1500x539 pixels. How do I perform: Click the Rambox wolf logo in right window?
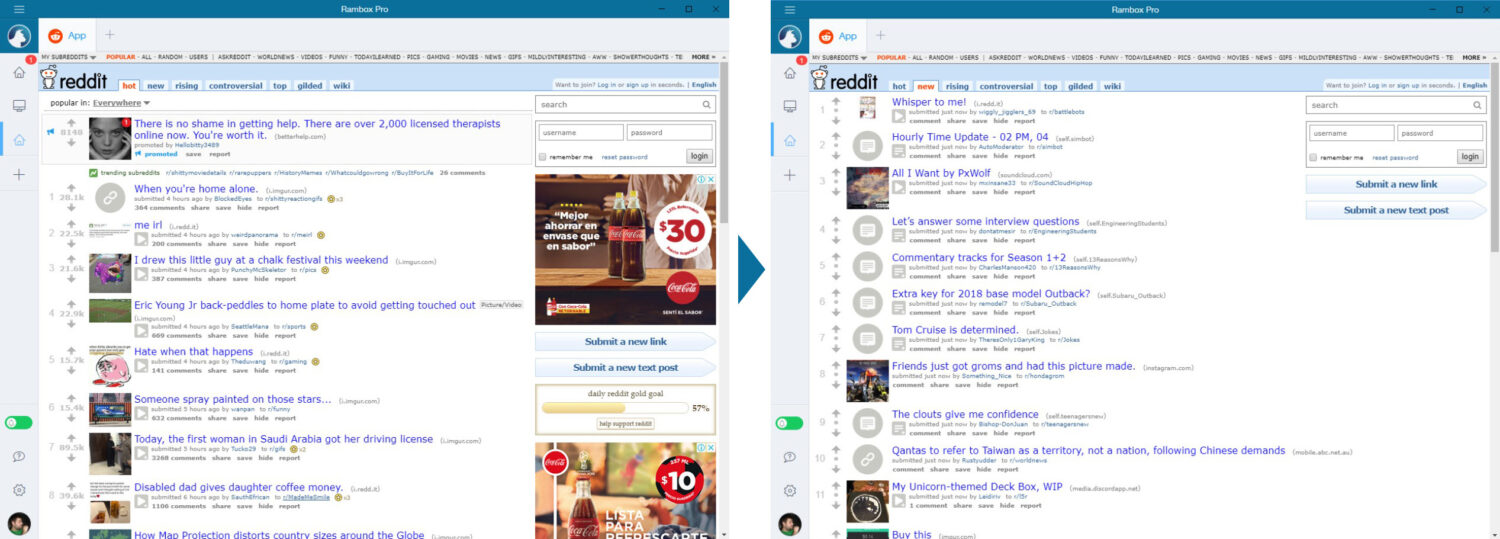click(790, 36)
